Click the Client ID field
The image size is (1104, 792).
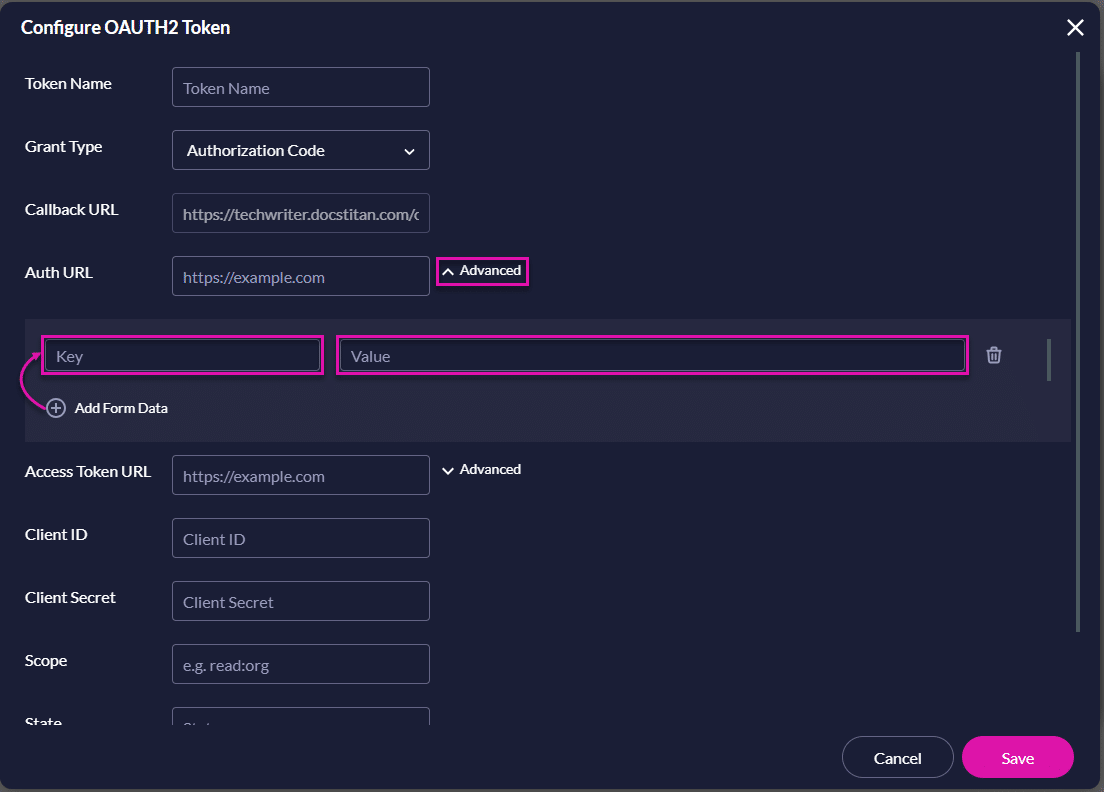click(x=300, y=538)
